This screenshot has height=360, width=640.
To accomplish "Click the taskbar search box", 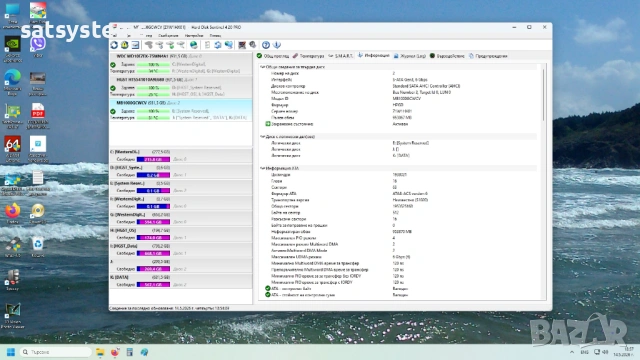I will coord(56,352).
